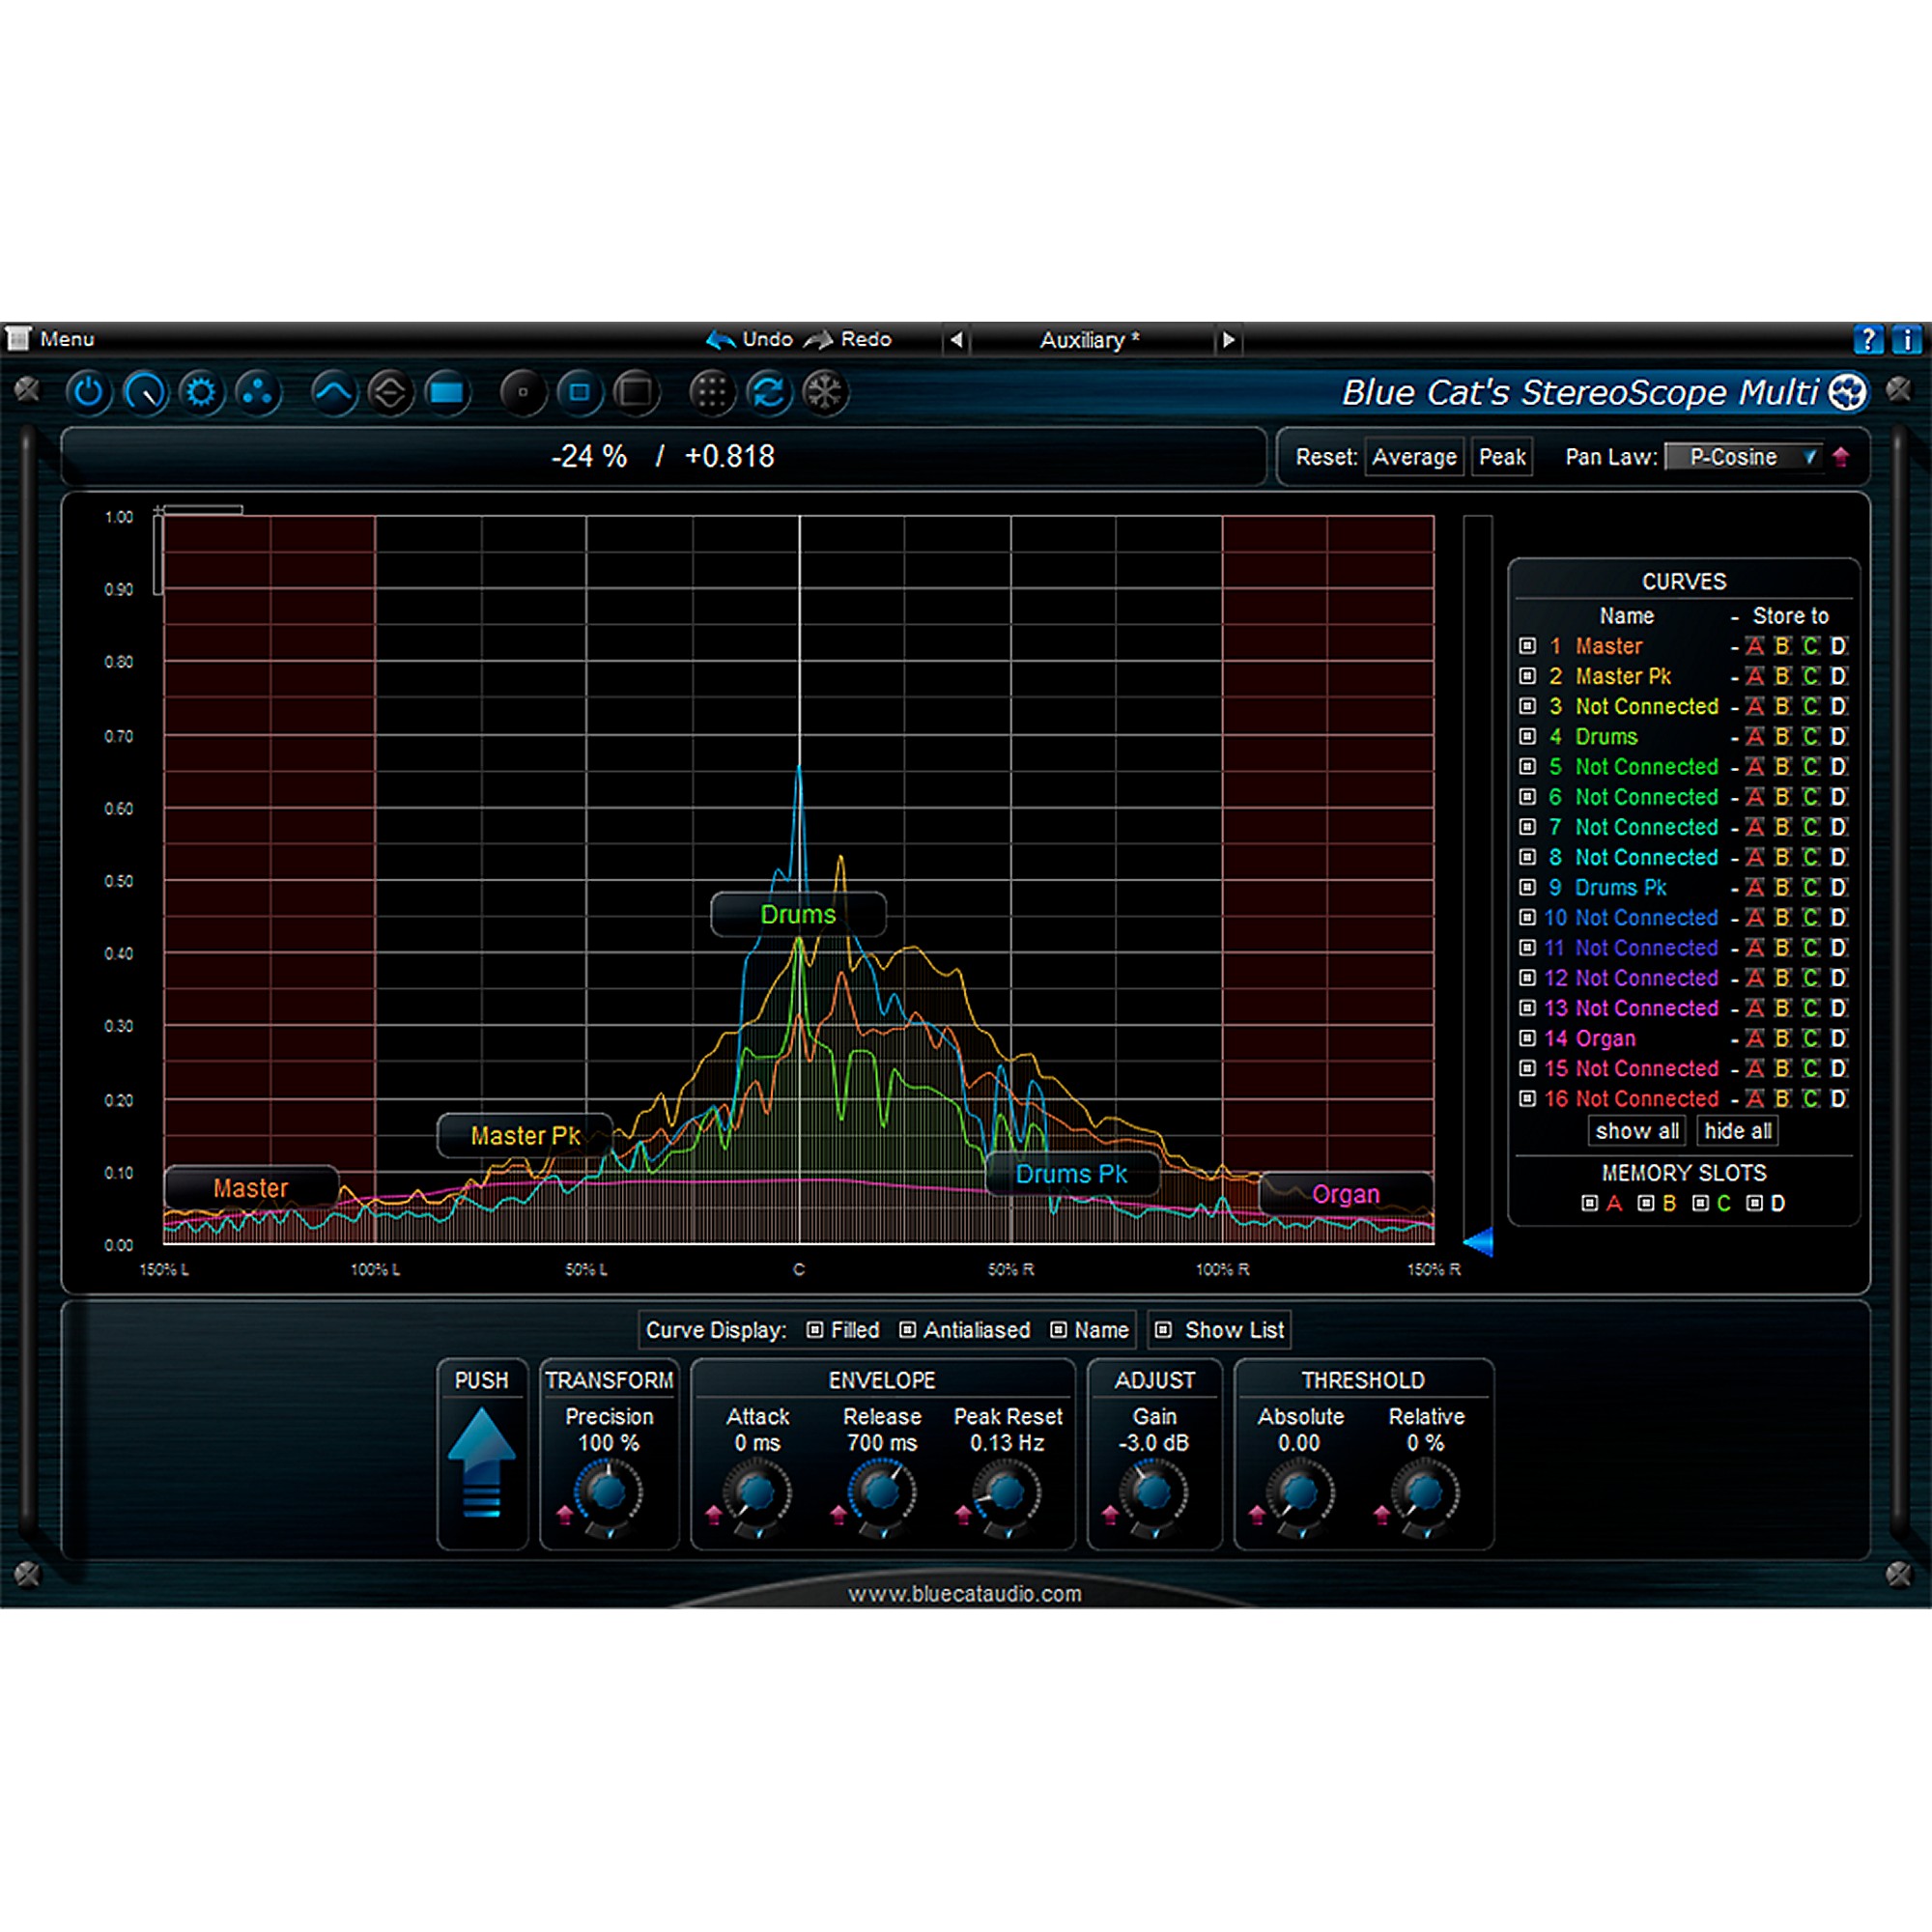Select the knob/dial icon in the top toolbar

pyautogui.click(x=145, y=393)
